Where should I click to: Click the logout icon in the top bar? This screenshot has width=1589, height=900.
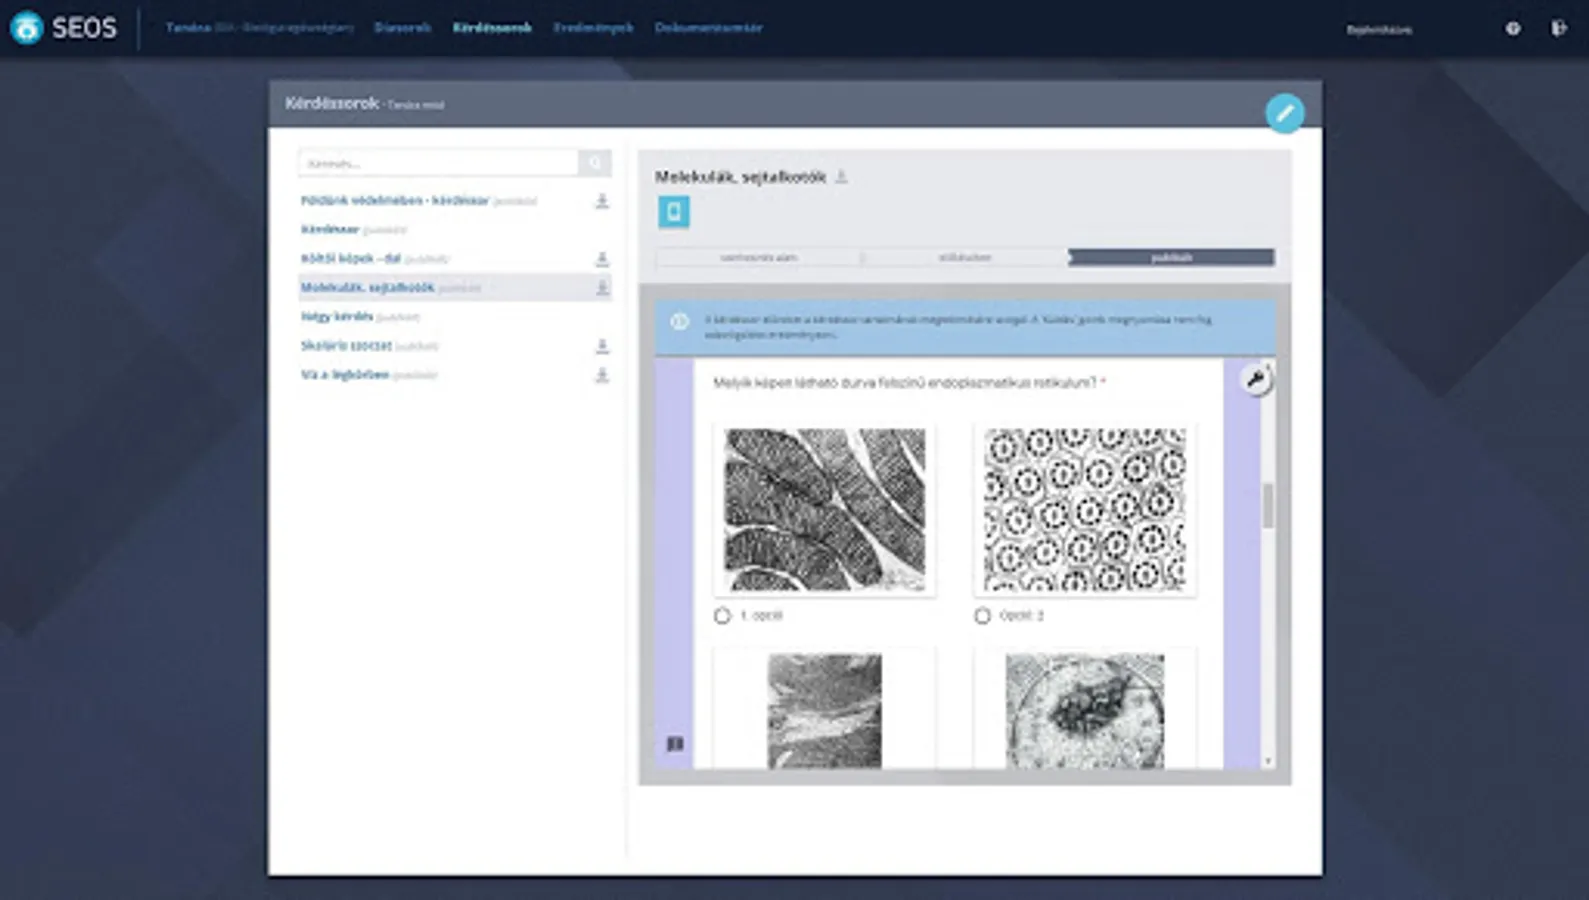click(1558, 28)
